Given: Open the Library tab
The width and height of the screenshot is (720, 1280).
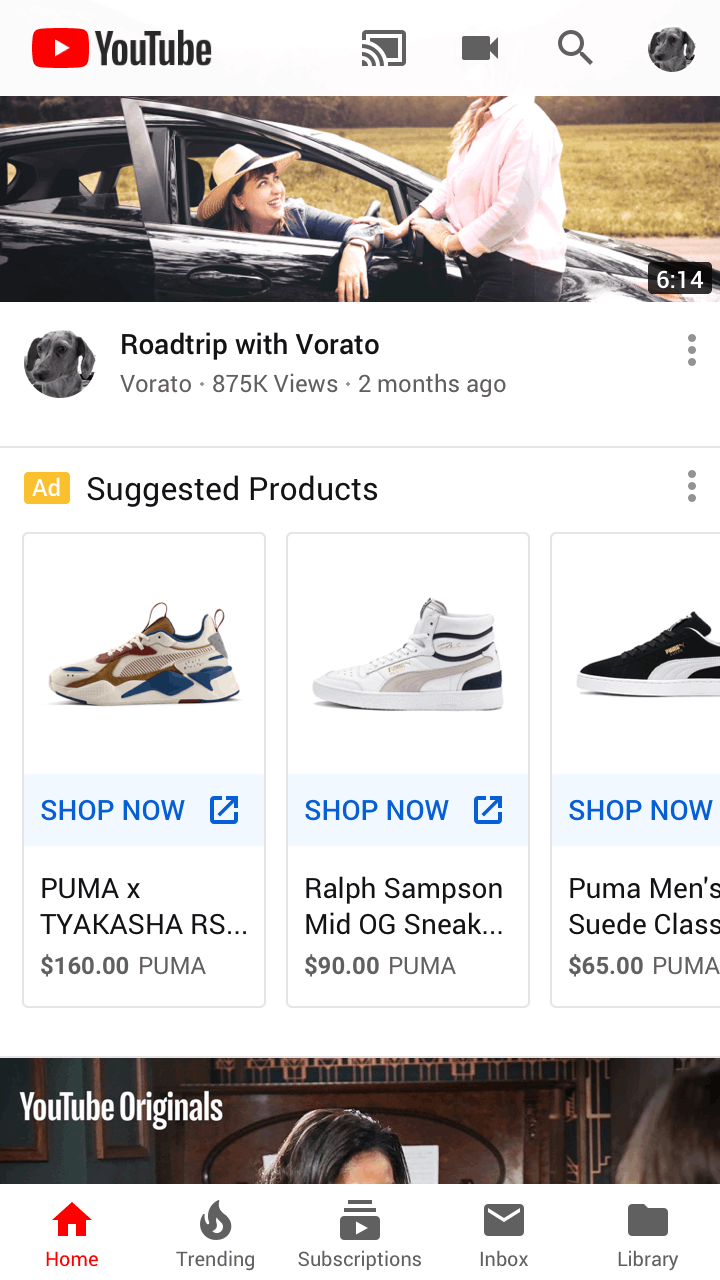Looking at the screenshot, I should tap(648, 1234).
